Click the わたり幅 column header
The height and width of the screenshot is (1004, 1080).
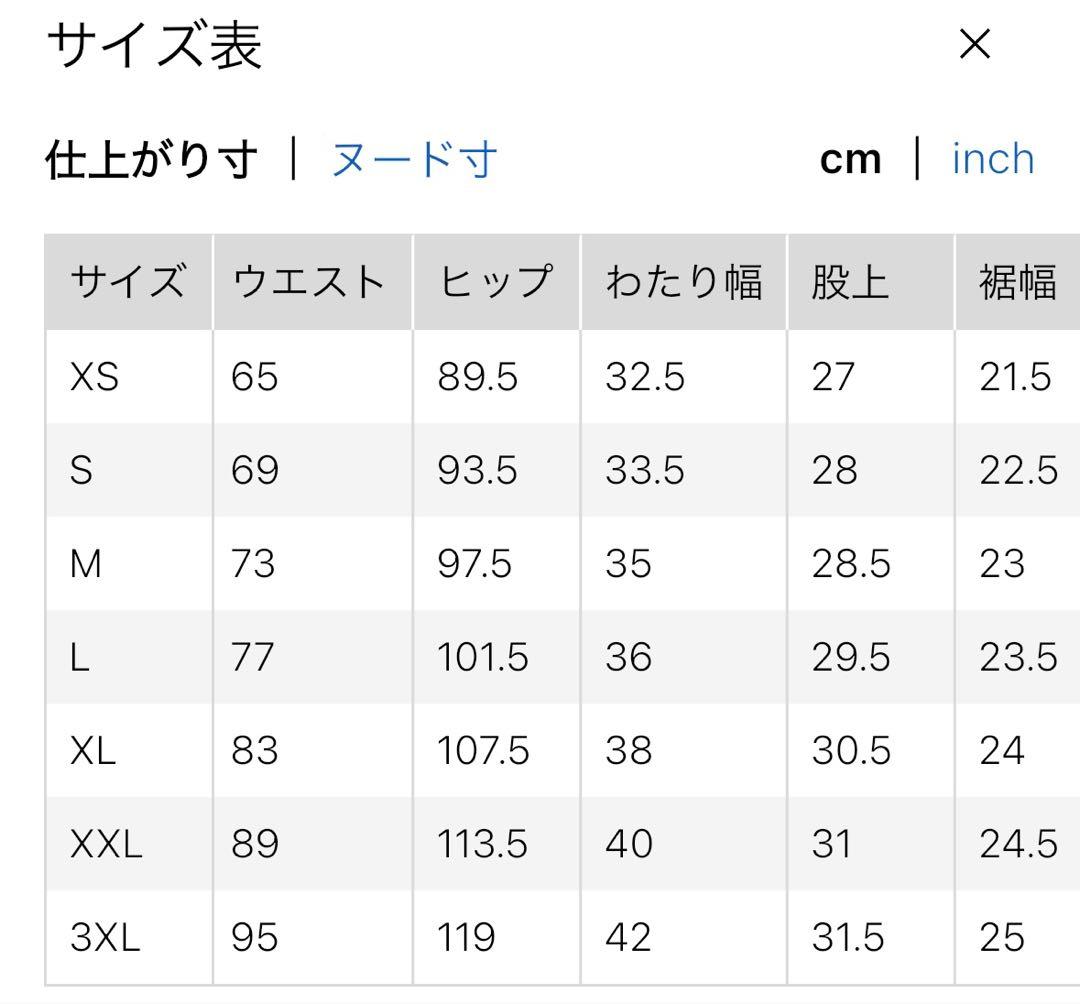point(683,283)
